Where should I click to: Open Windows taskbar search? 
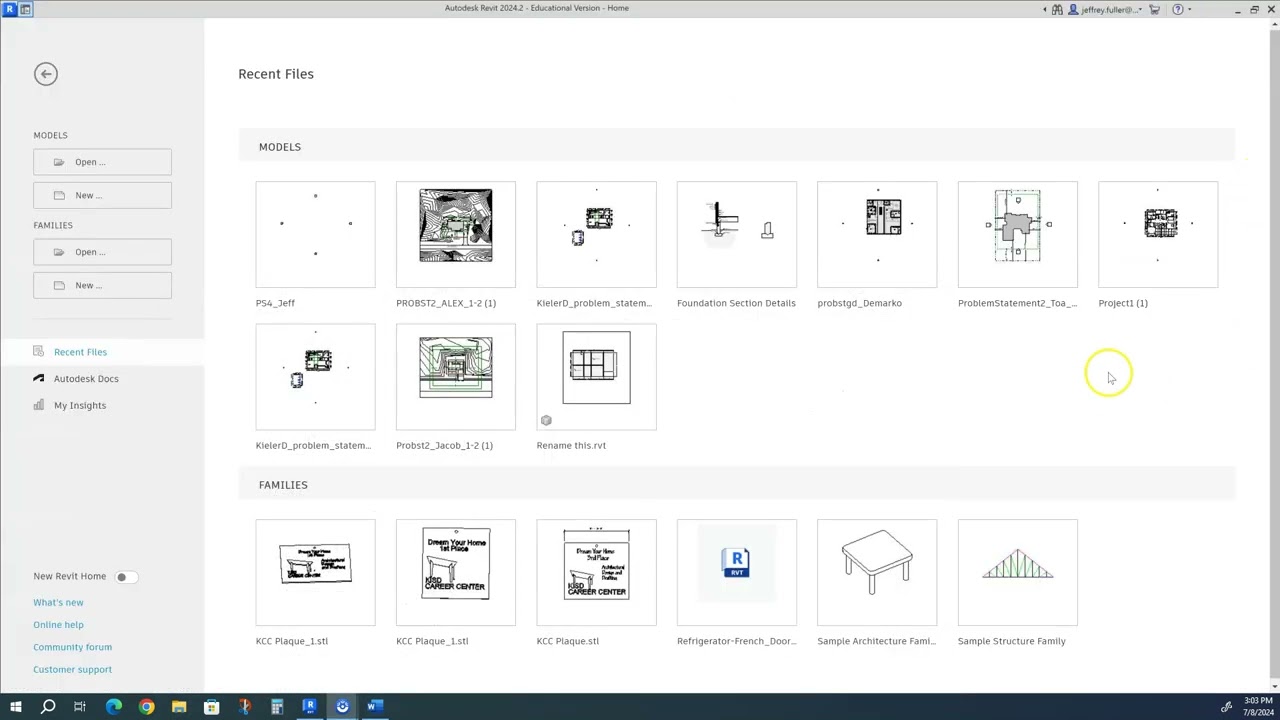(x=47, y=707)
